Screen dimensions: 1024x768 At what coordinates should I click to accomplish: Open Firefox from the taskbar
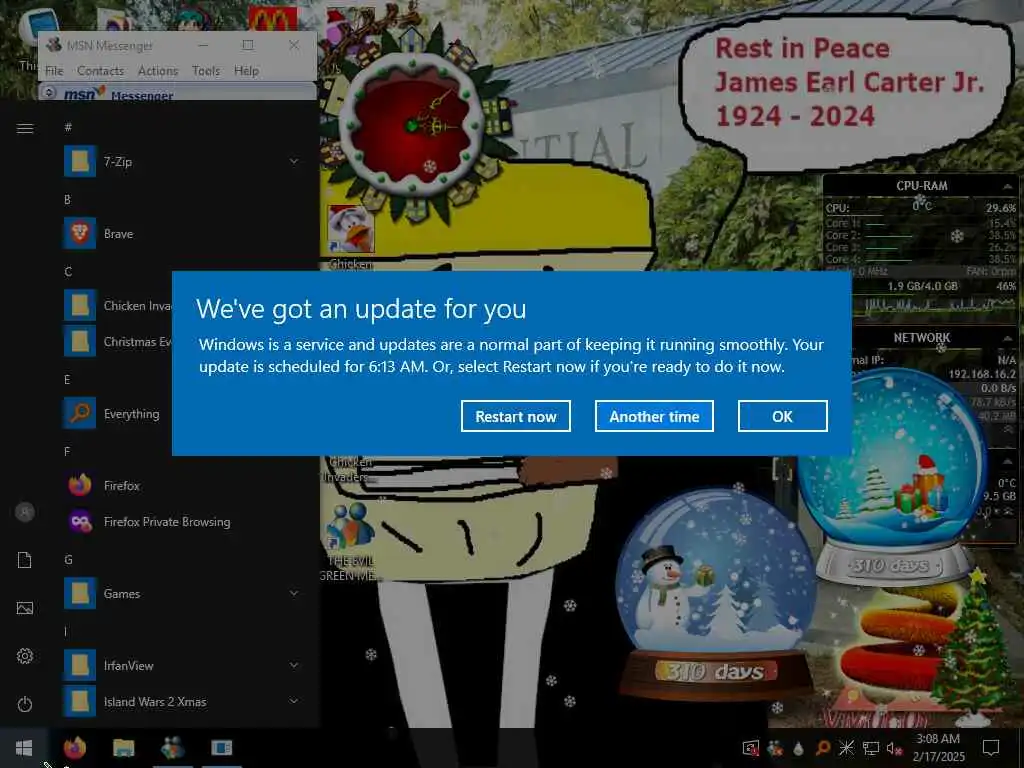pos(75,748)
